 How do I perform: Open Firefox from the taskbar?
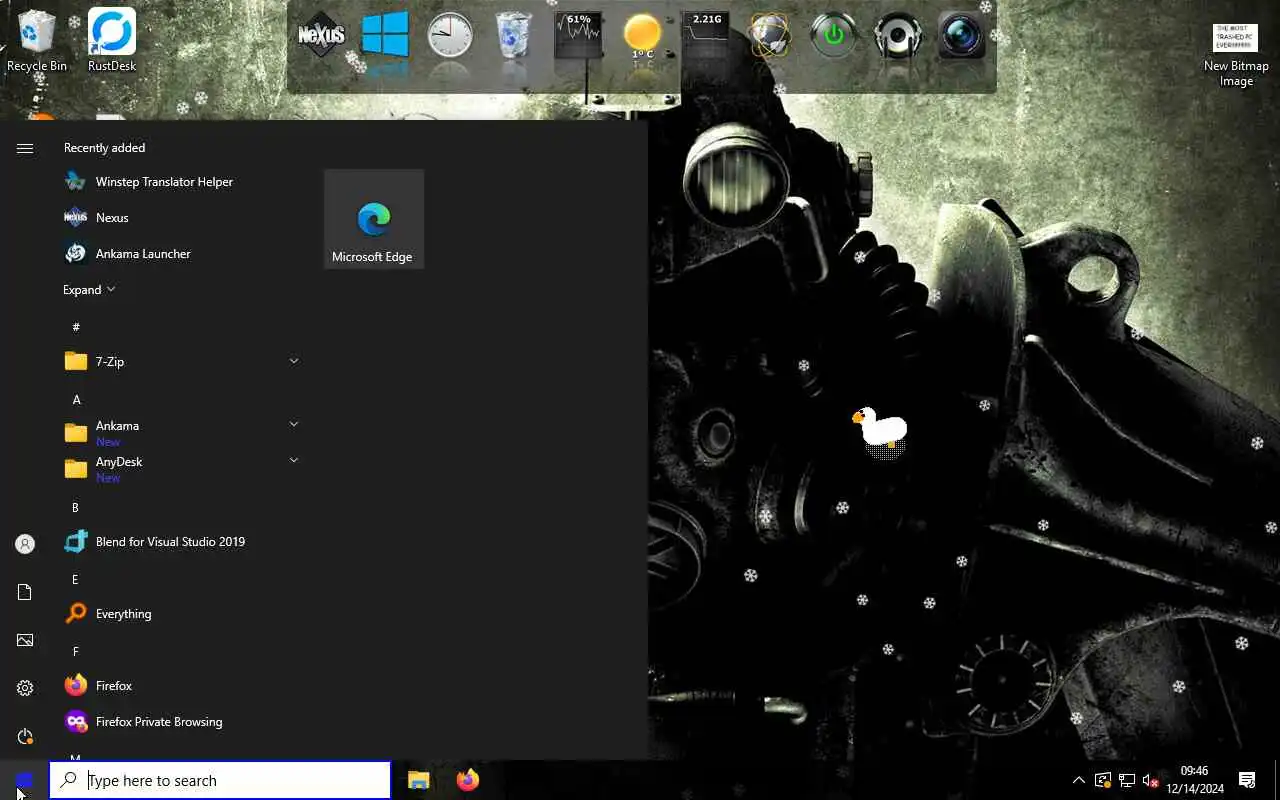tap(467, 780)
